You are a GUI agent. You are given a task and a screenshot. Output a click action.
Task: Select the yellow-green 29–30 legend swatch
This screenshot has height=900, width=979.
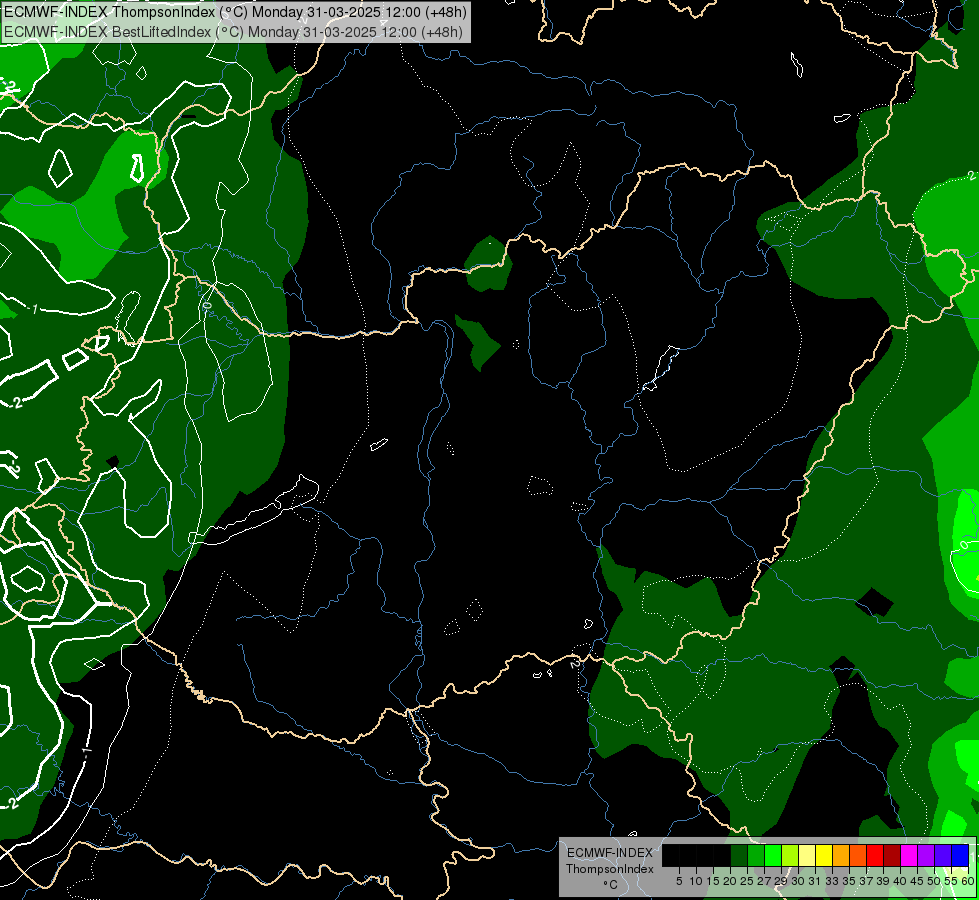tap(789, 855)
